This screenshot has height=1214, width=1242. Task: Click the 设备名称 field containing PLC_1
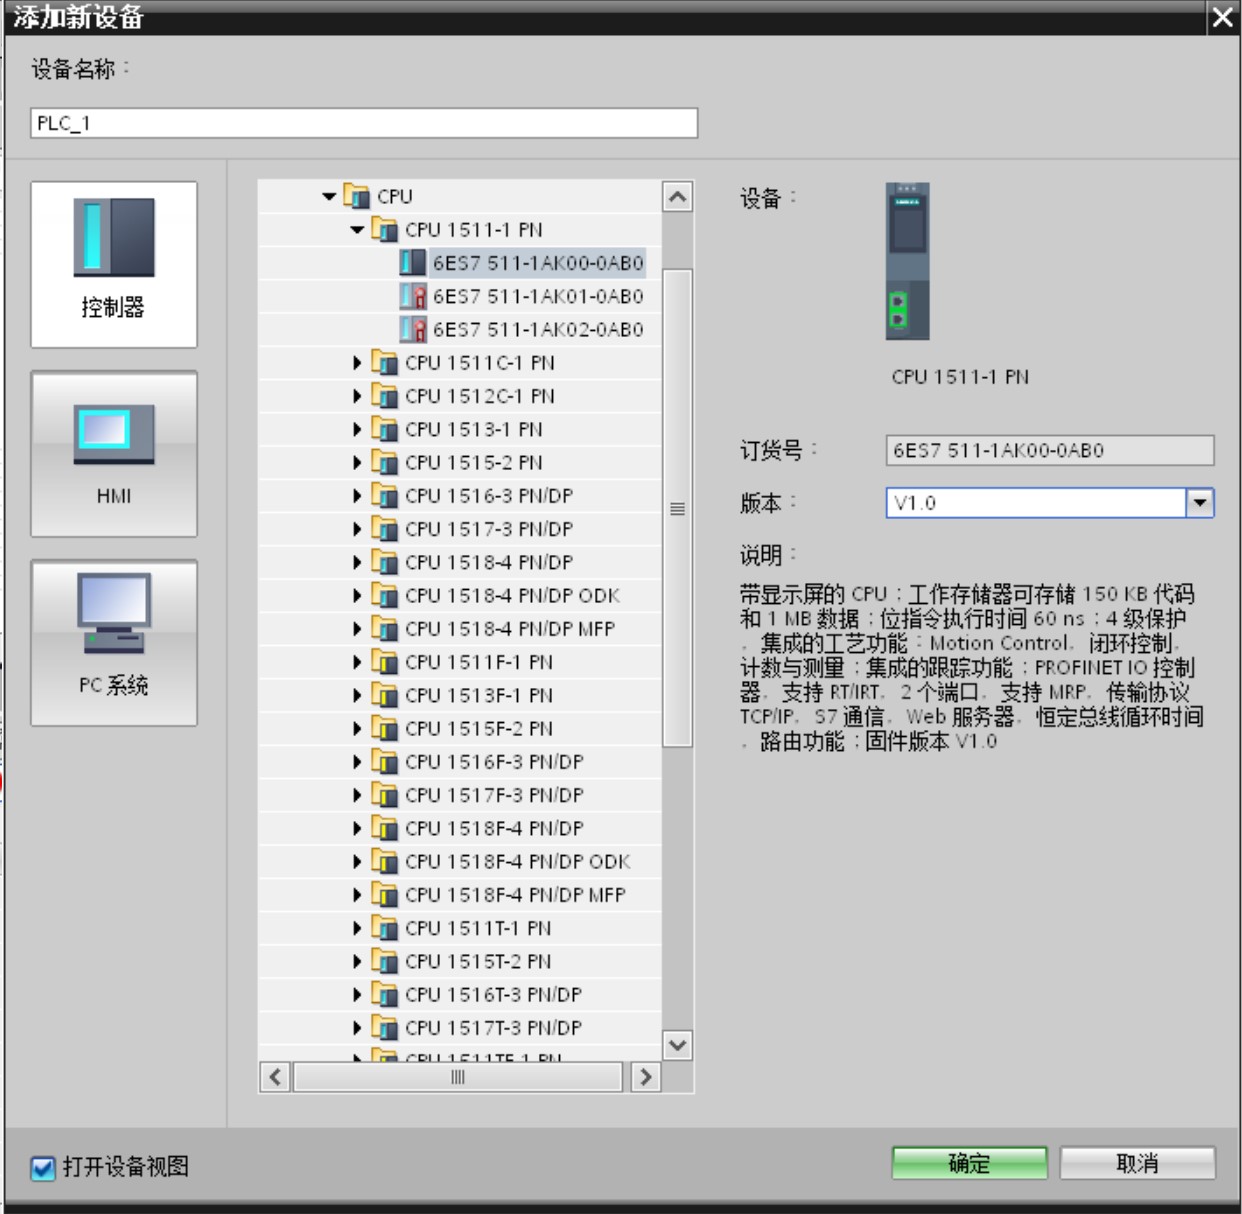pyautogui.click(x=364, y=123)
